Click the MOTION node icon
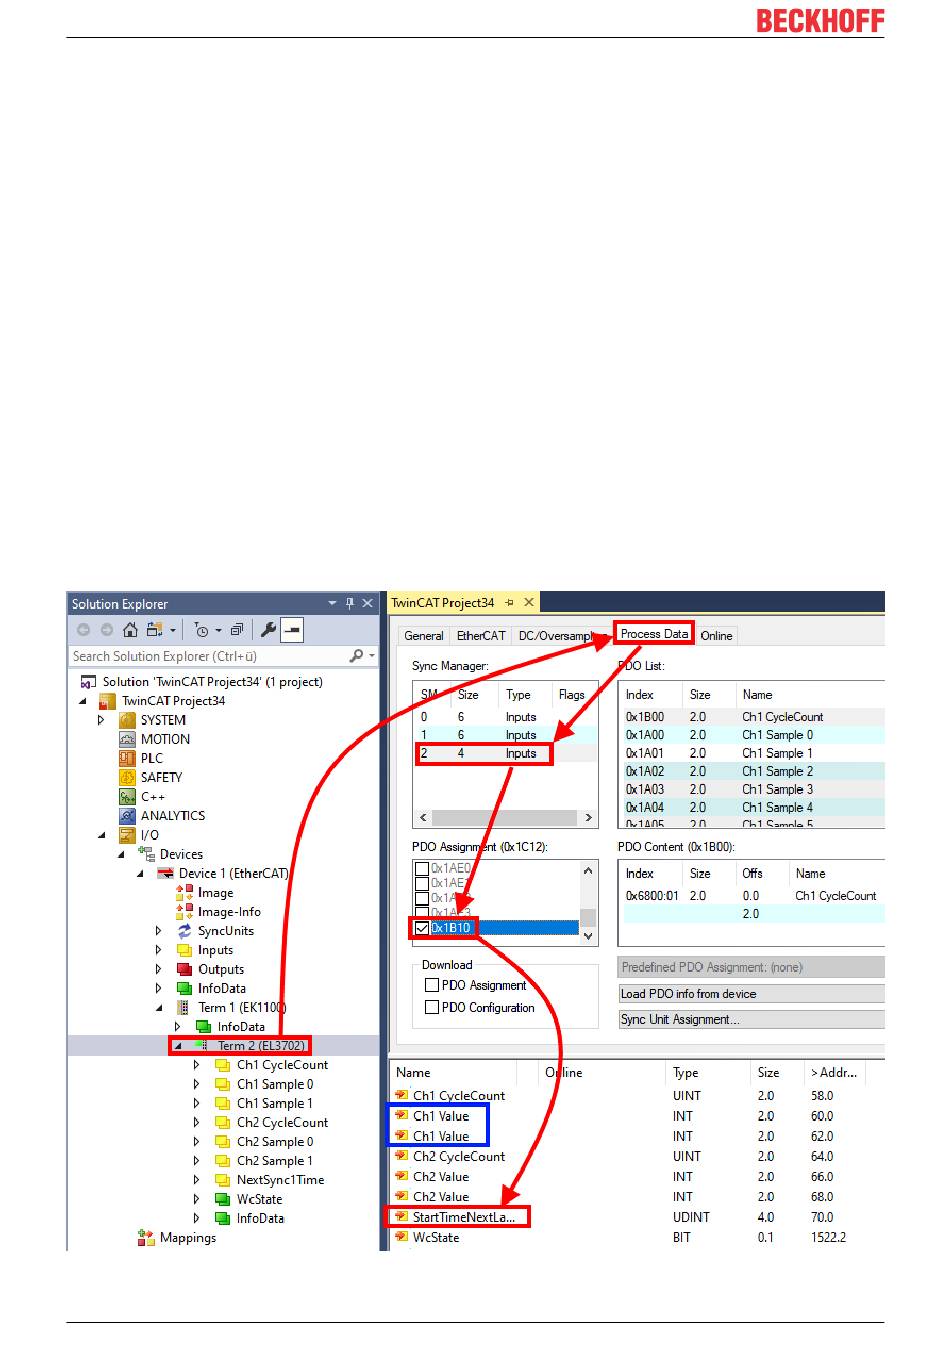This screenshot has width=950, height=1369. click(x=127, y=739)
